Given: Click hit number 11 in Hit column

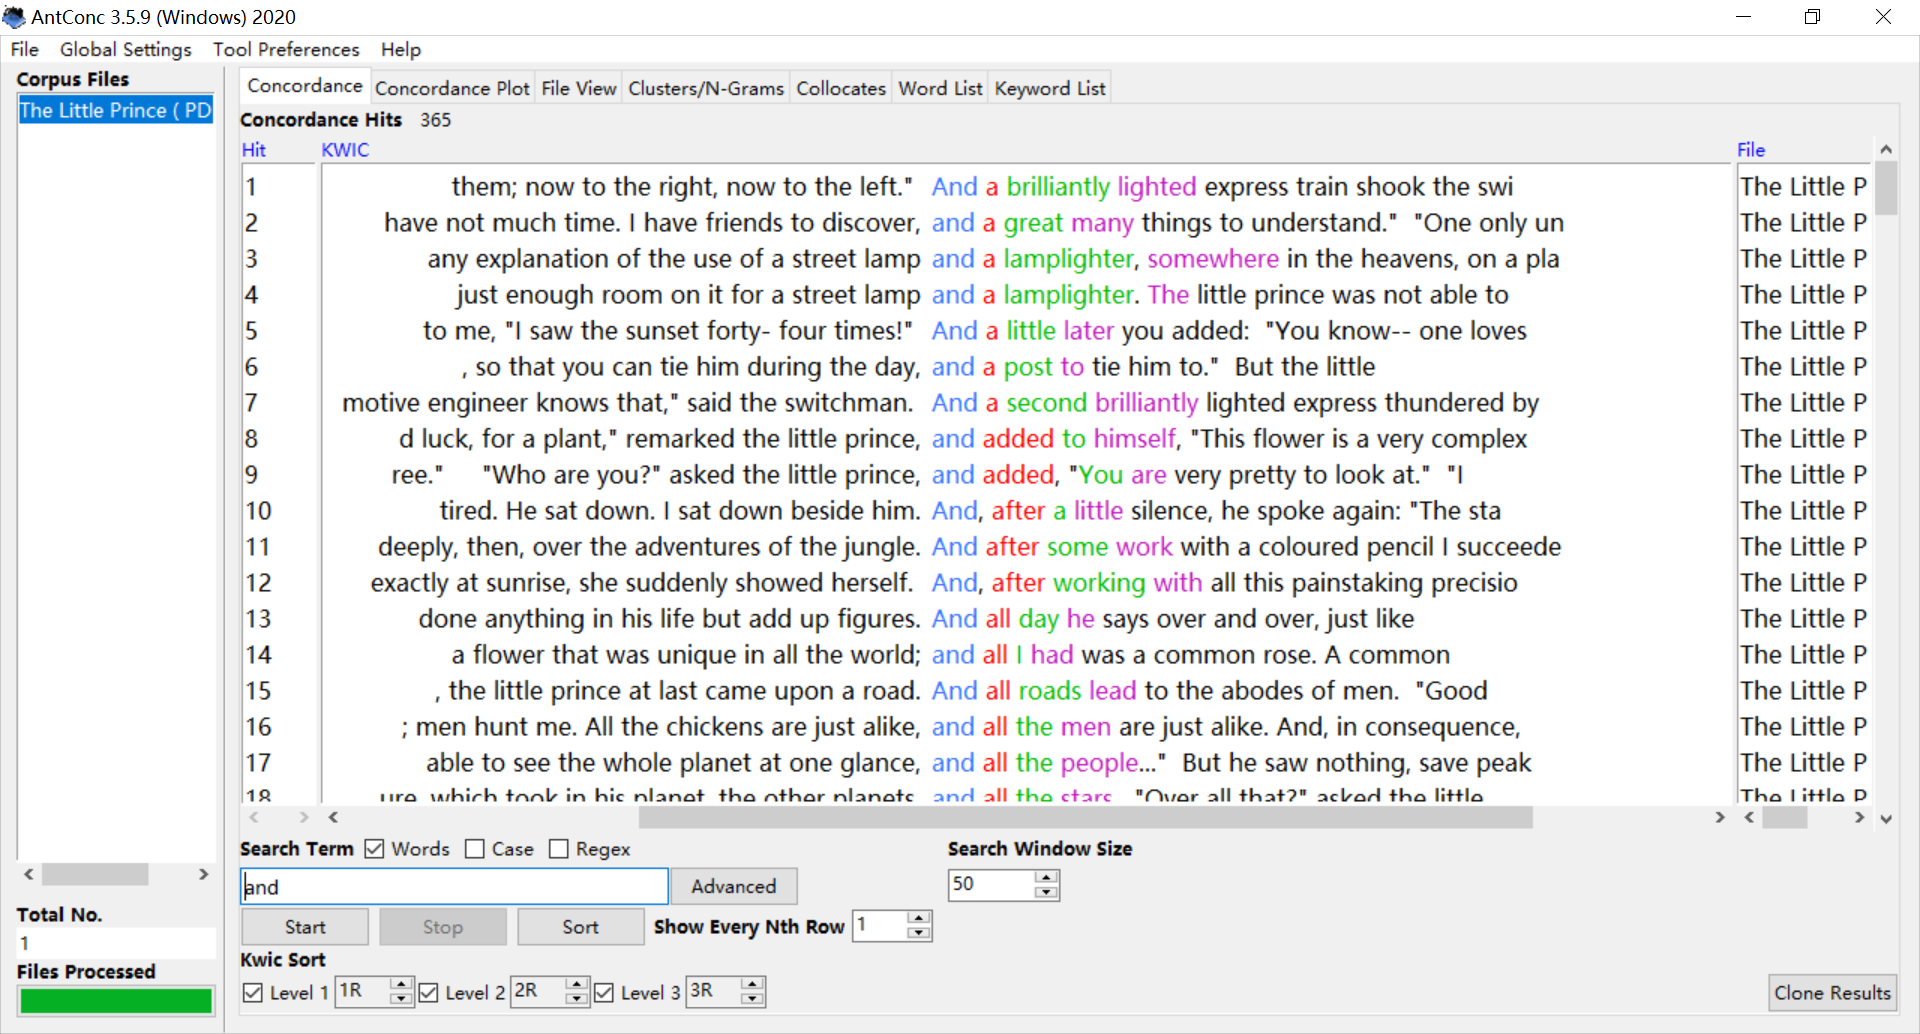Looking at the screenshot, I should point(258,547).
